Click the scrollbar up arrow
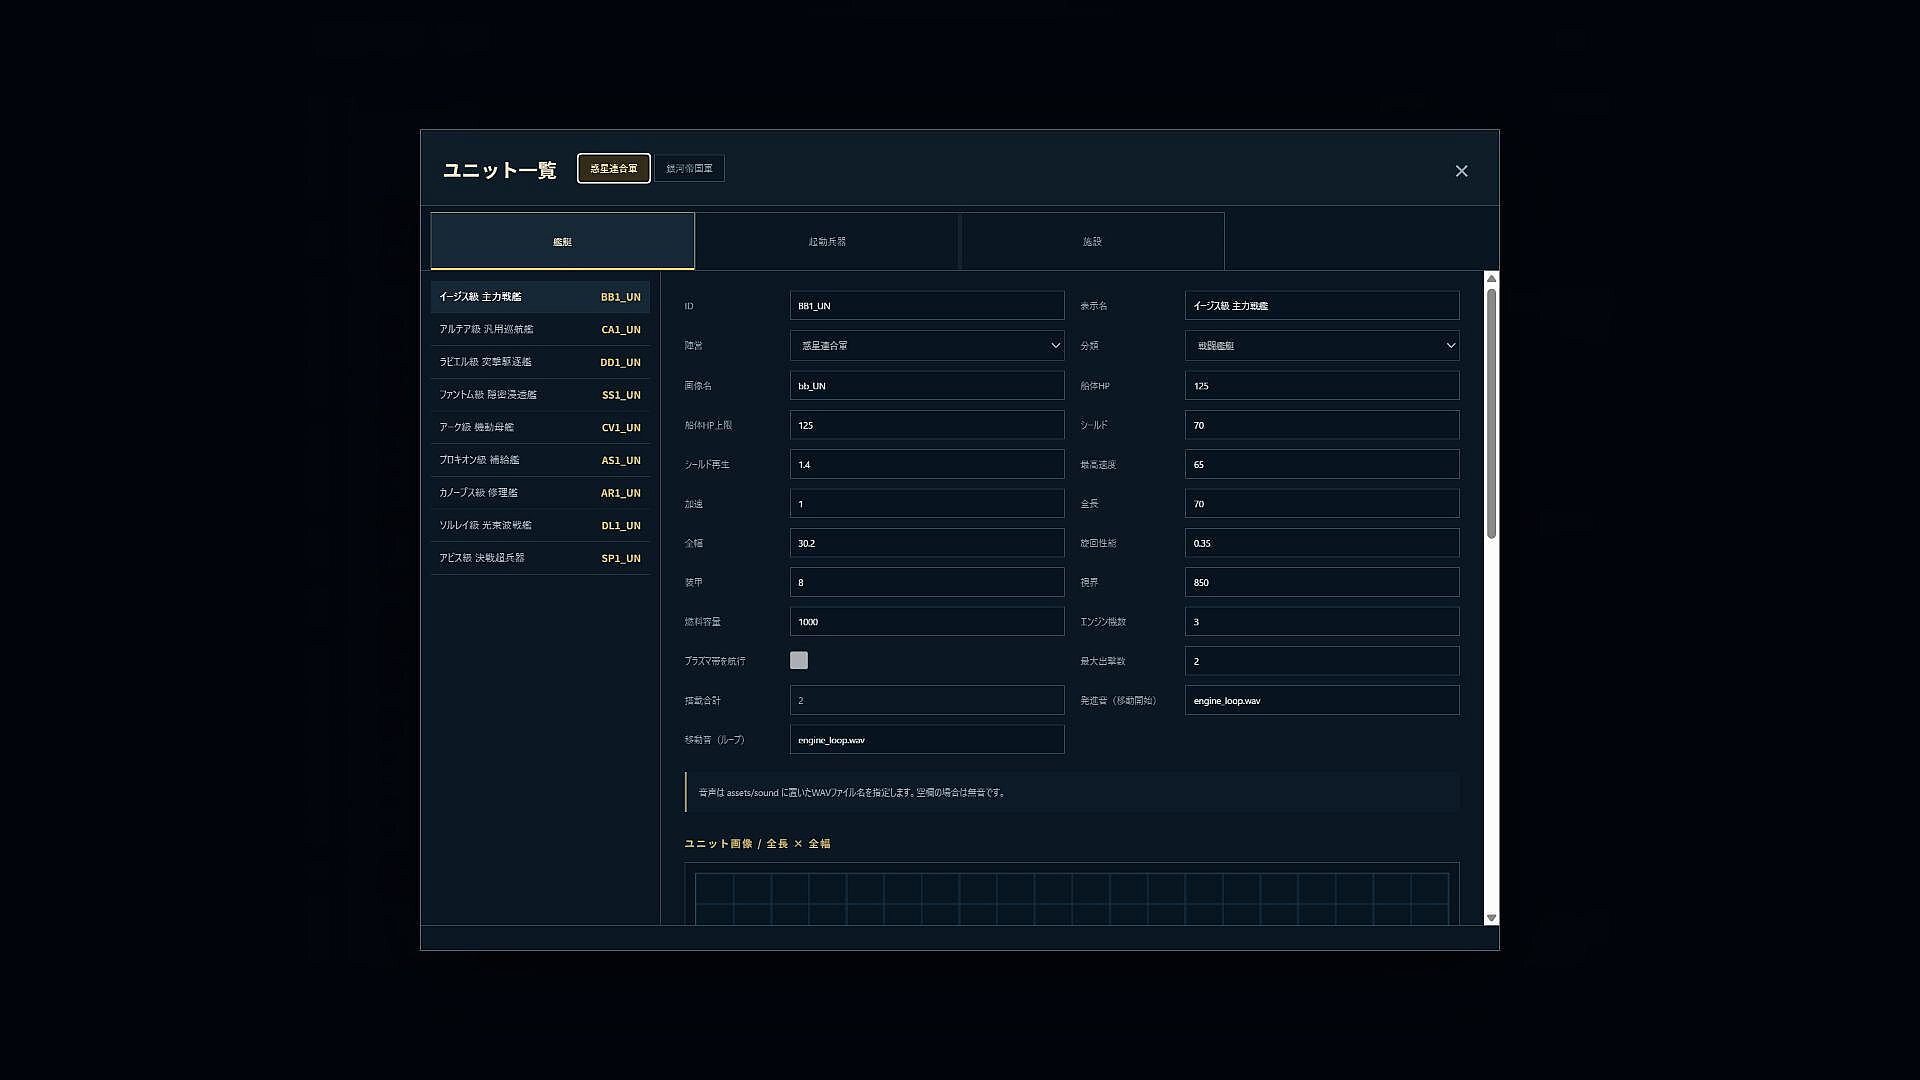This screenshot has width=1920, height=1080. click(x=1491, y=279)
